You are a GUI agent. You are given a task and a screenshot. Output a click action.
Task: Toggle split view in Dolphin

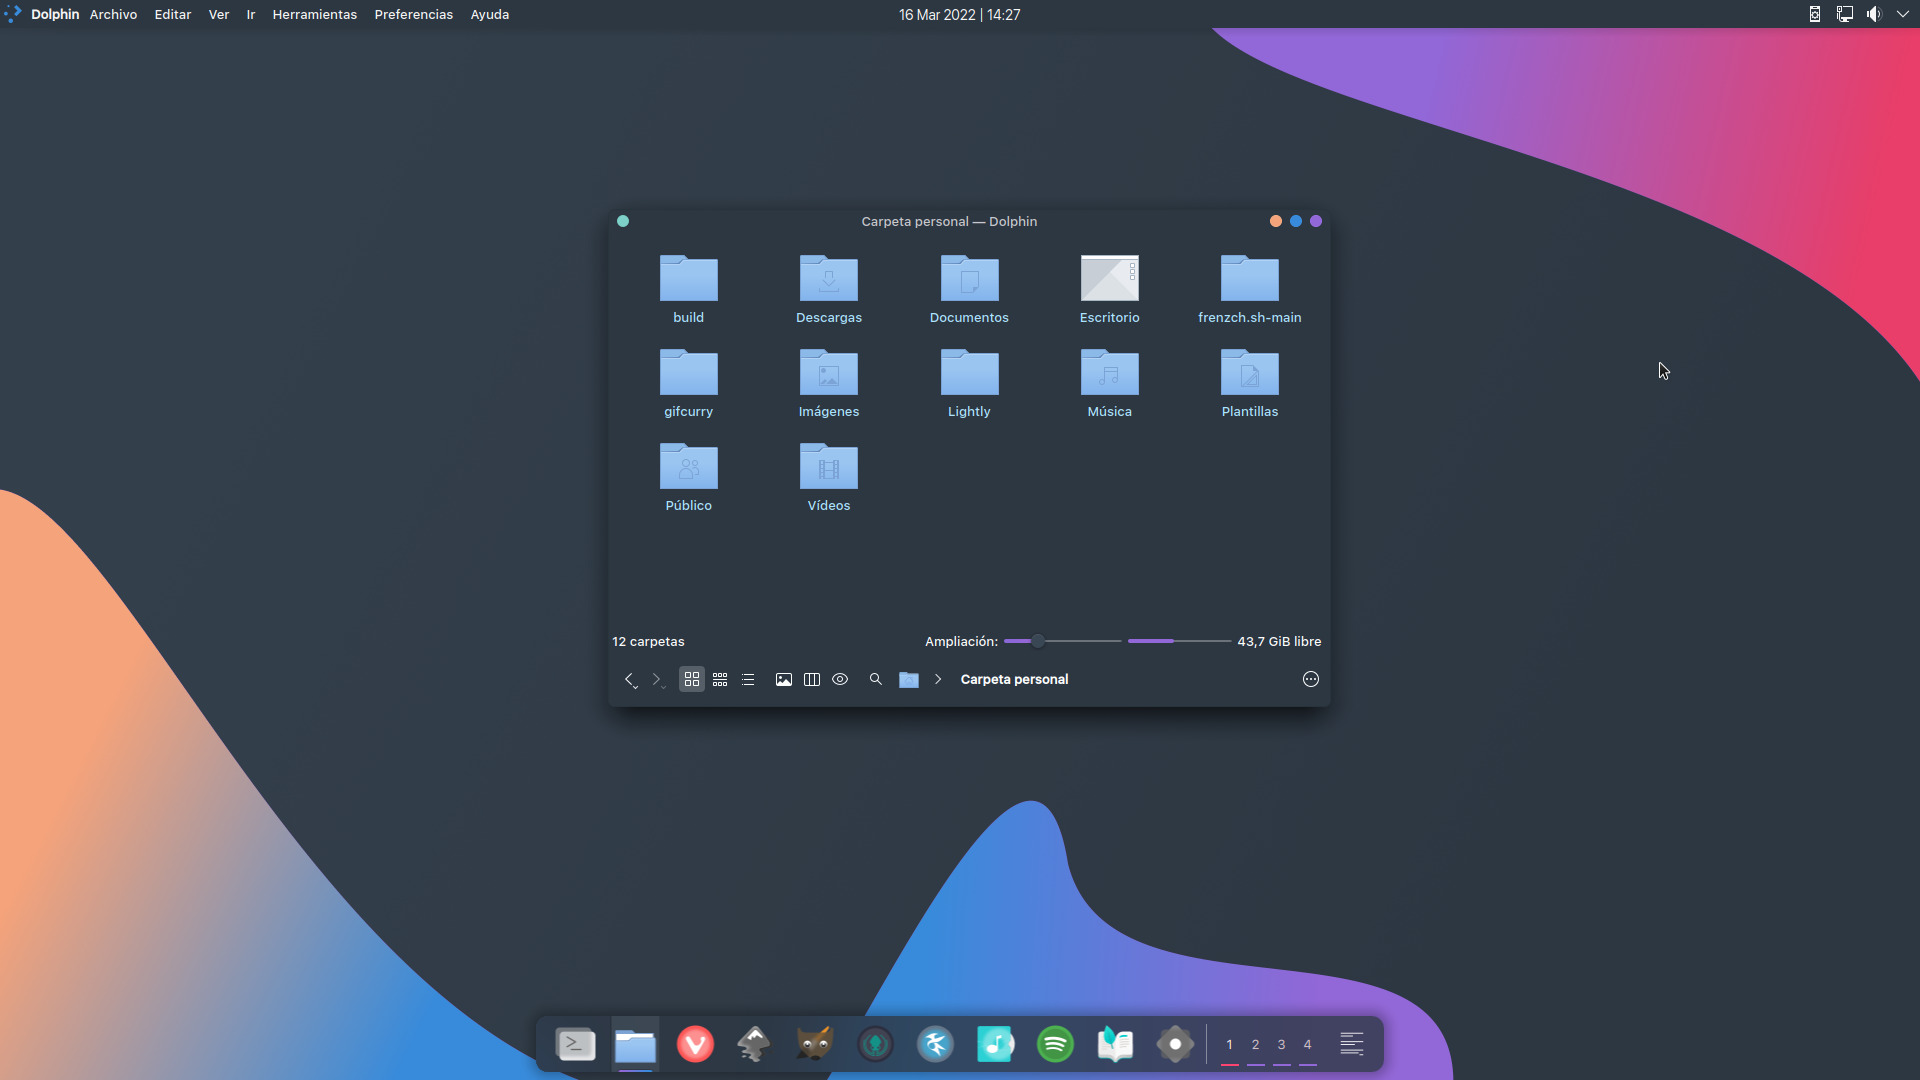click(812, 680)
